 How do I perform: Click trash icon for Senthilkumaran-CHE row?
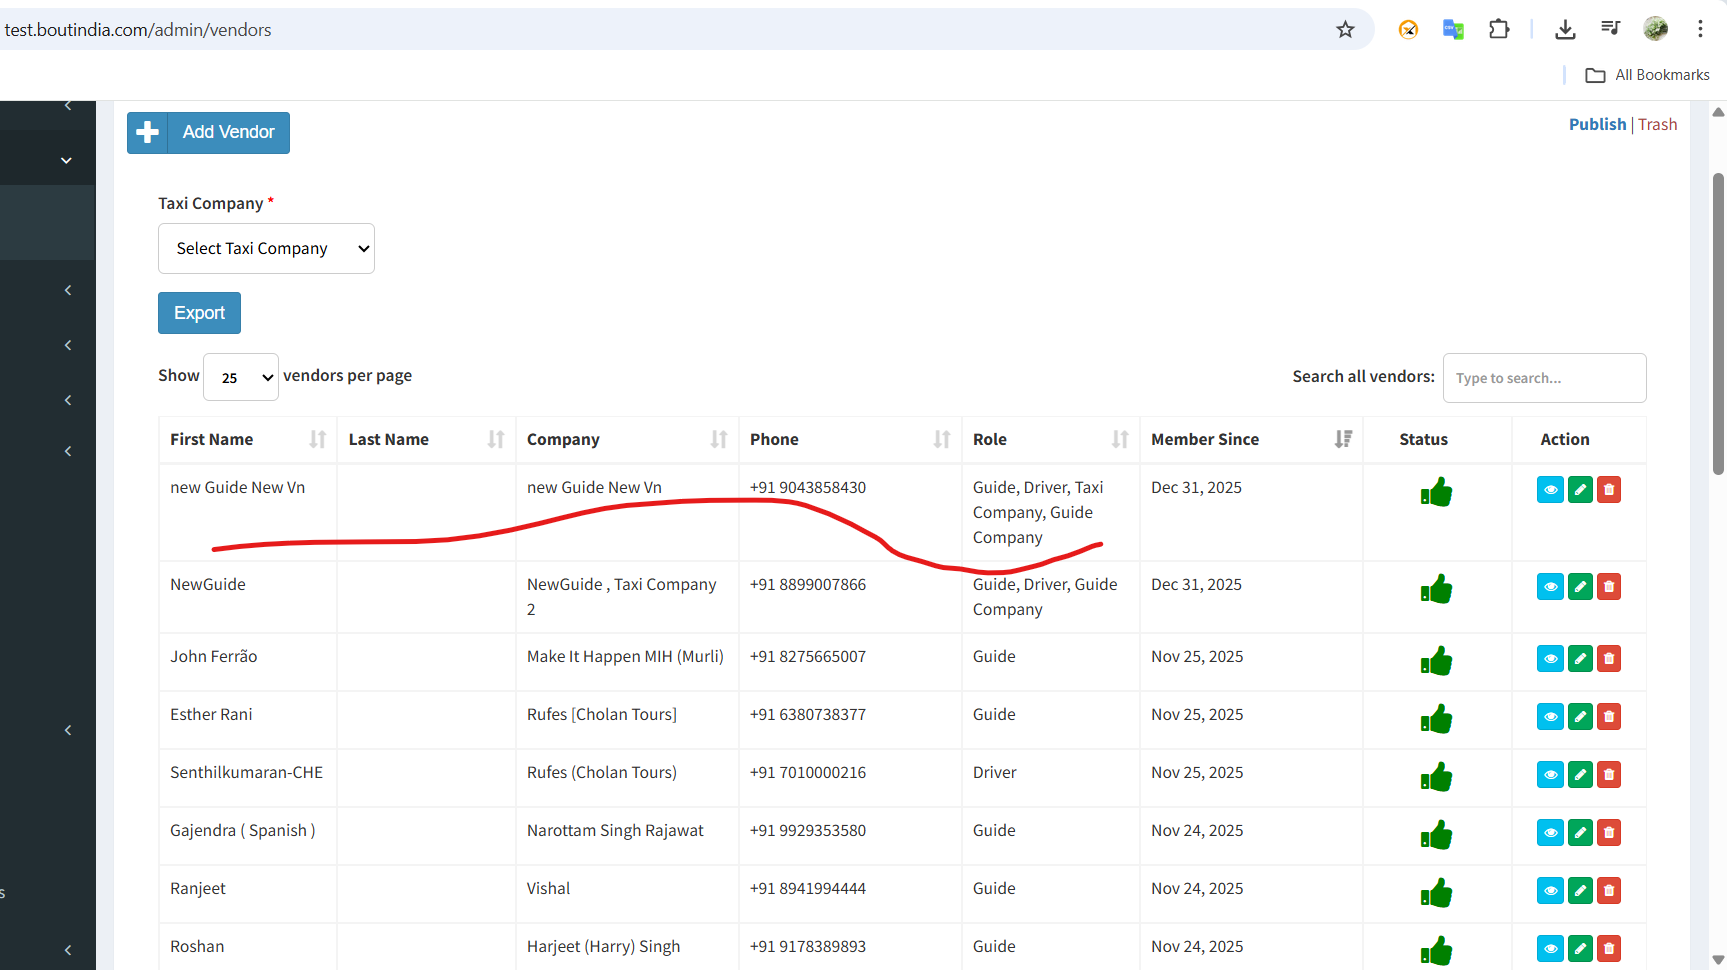pos(1609,774)
